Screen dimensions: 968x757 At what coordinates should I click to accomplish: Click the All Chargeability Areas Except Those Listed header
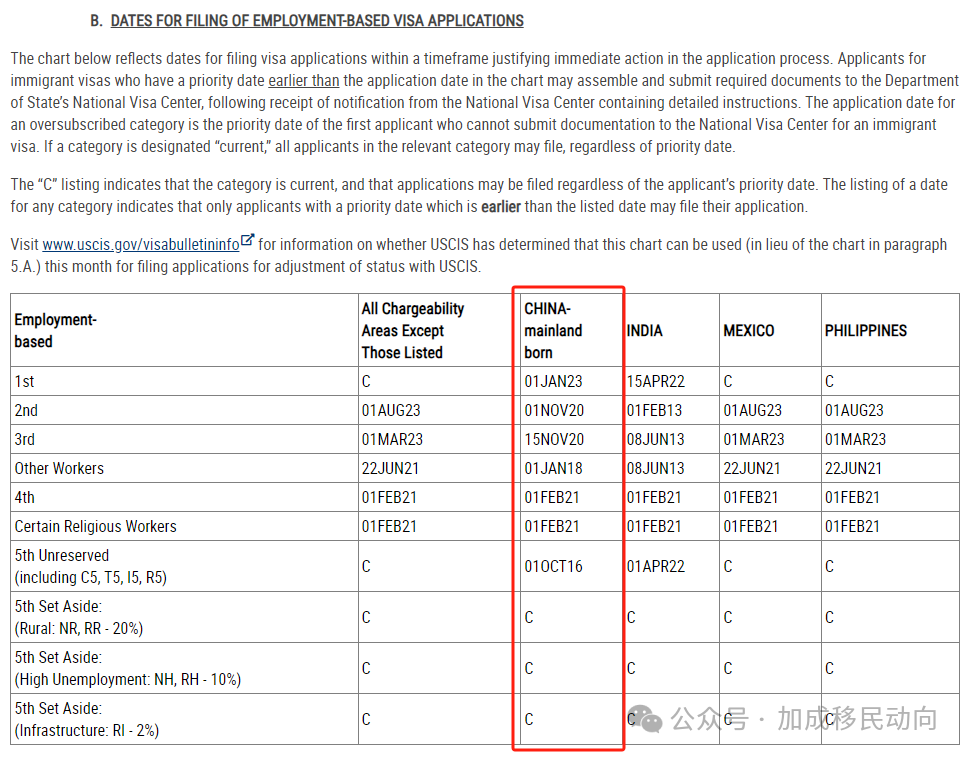(412, 330)
